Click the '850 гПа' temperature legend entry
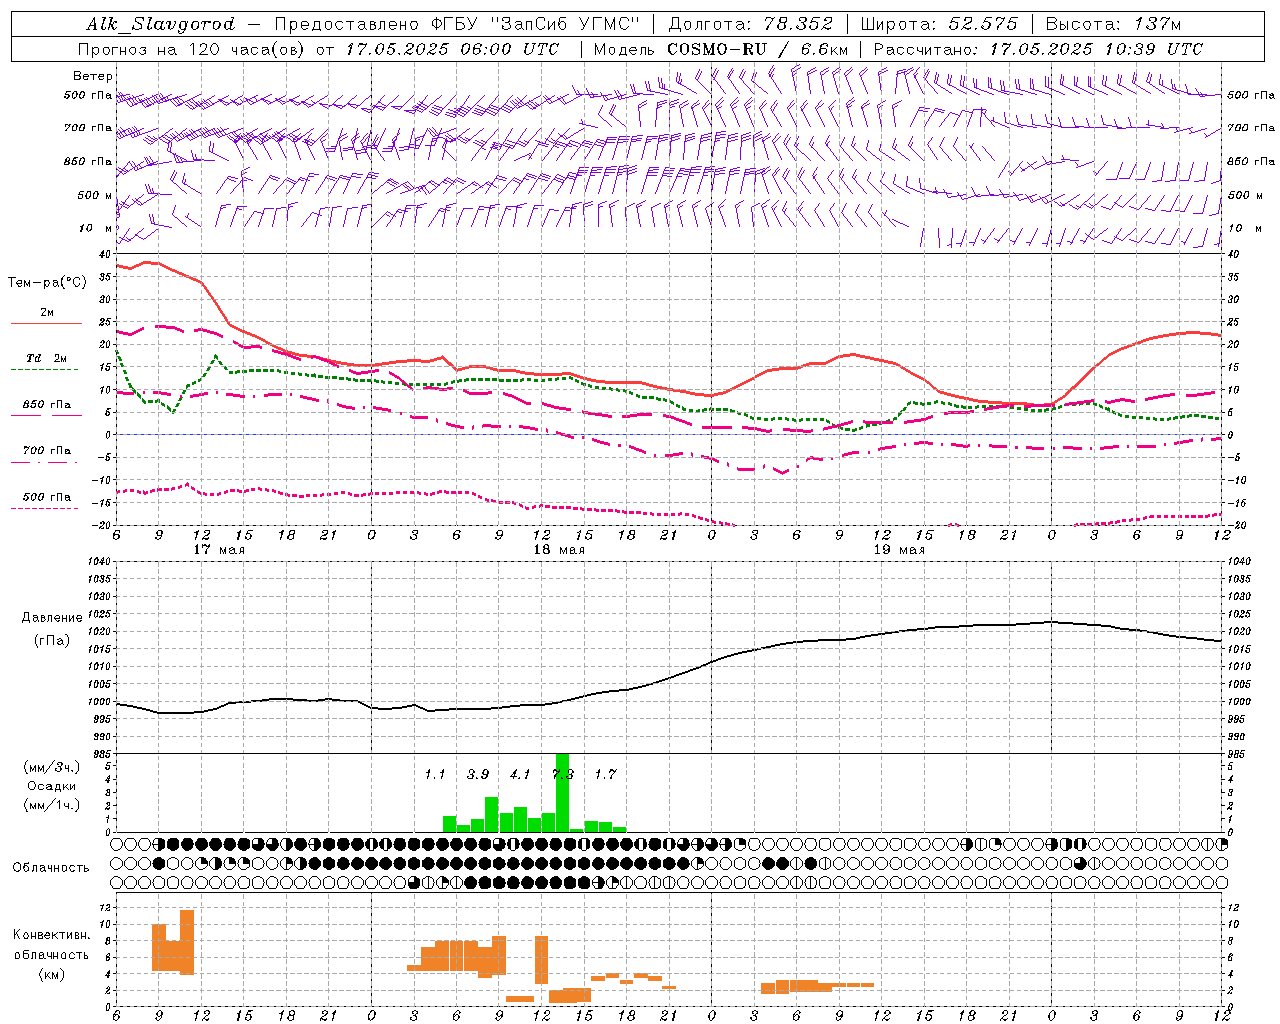This screenshot has height=1024, width=1280. (x=47, y=405)
